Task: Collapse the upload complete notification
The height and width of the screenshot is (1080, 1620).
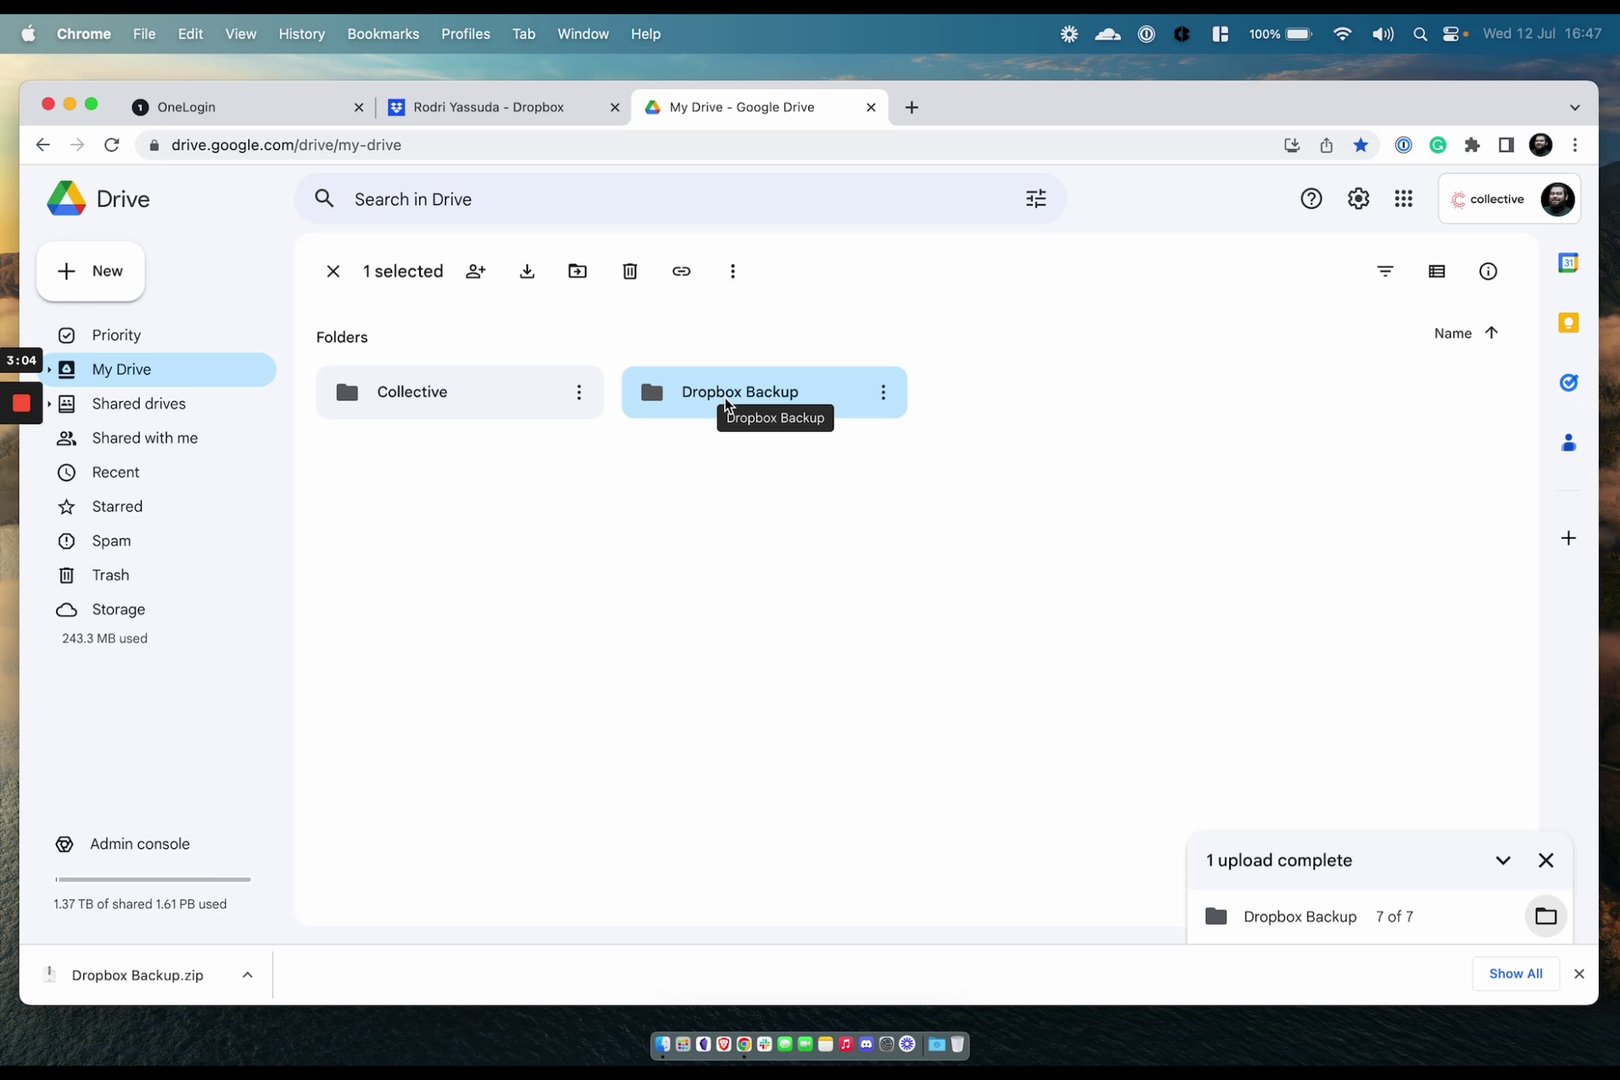Action: (x=1503, y=860)
